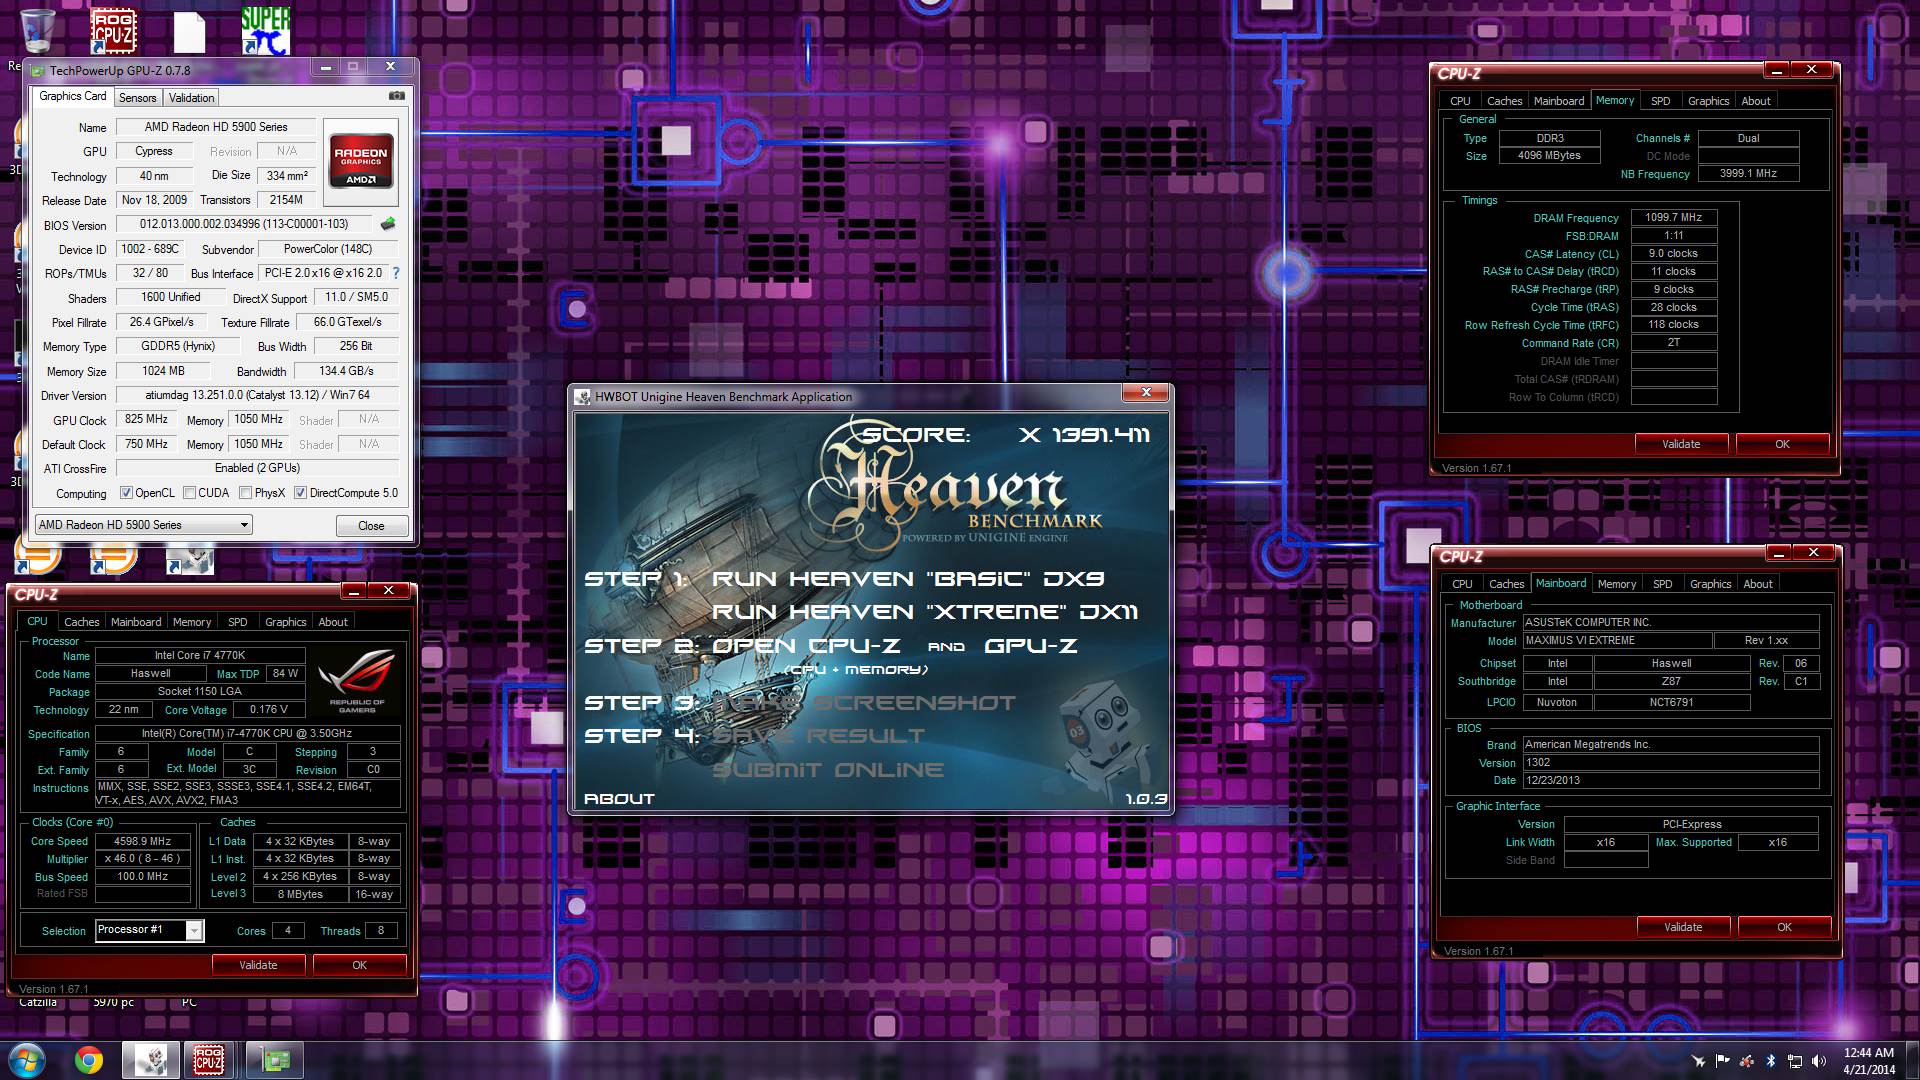
Task: Select the Heaven benchmark taskbar icon
Action: (151, 1060)
